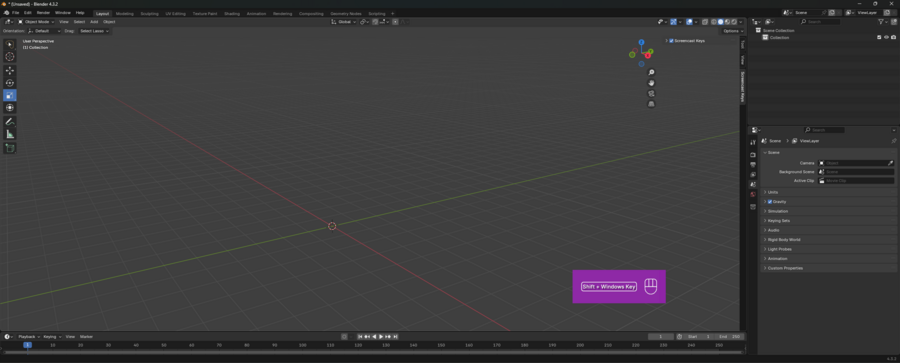Open the viewport Options dropdown
Image resolution: width=900 pixels, height=363 pixels.
732,31
